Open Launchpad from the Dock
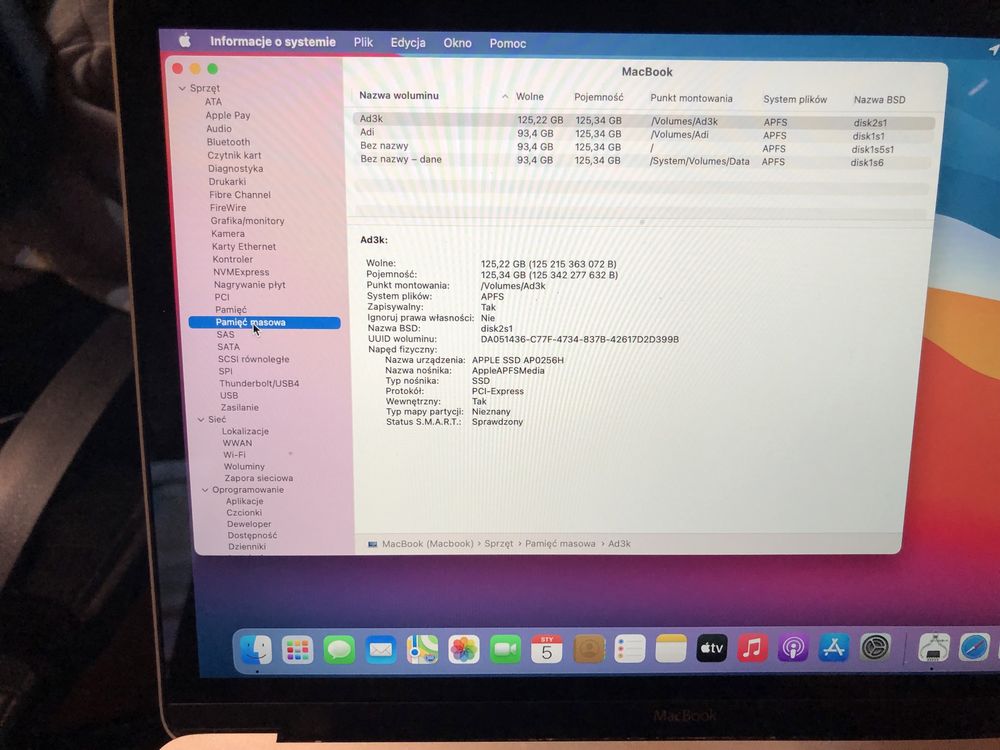 (298, 650)
